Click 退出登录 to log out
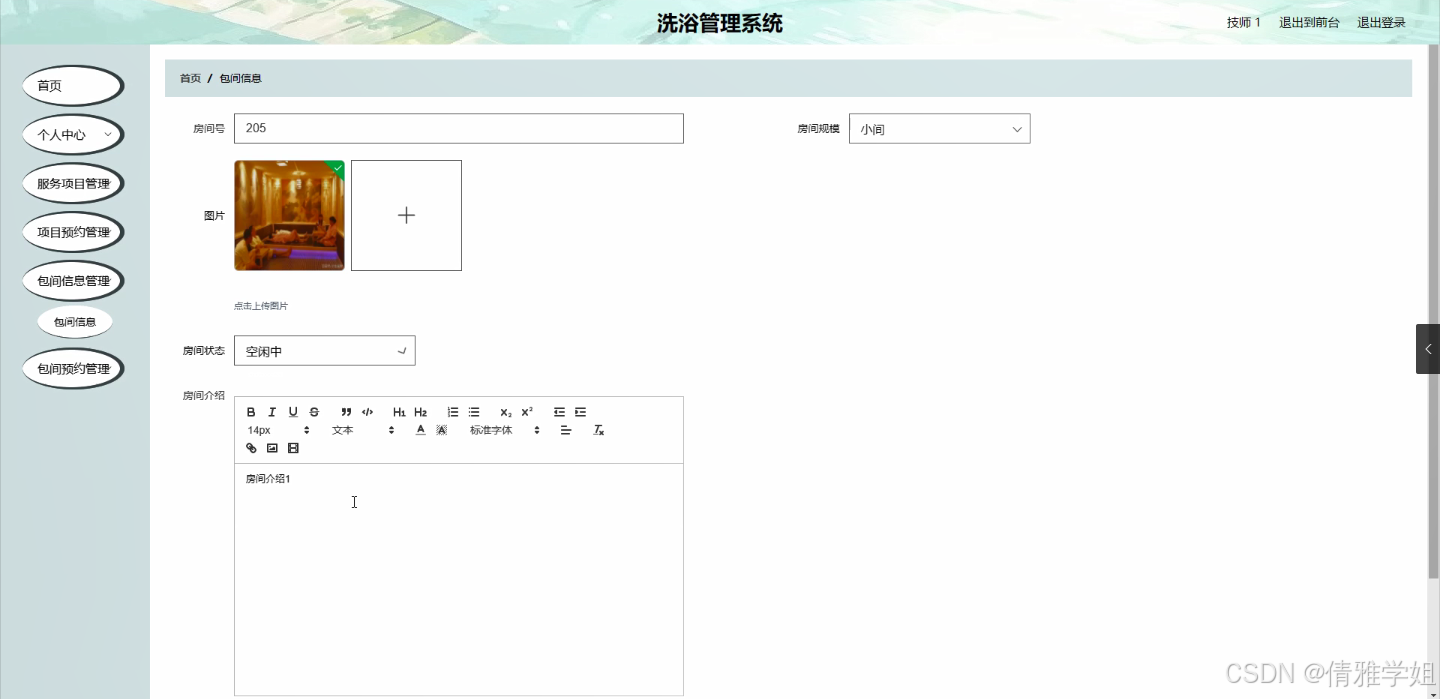This screenshot has width=1440, height=699. (x=1381, y=22)
